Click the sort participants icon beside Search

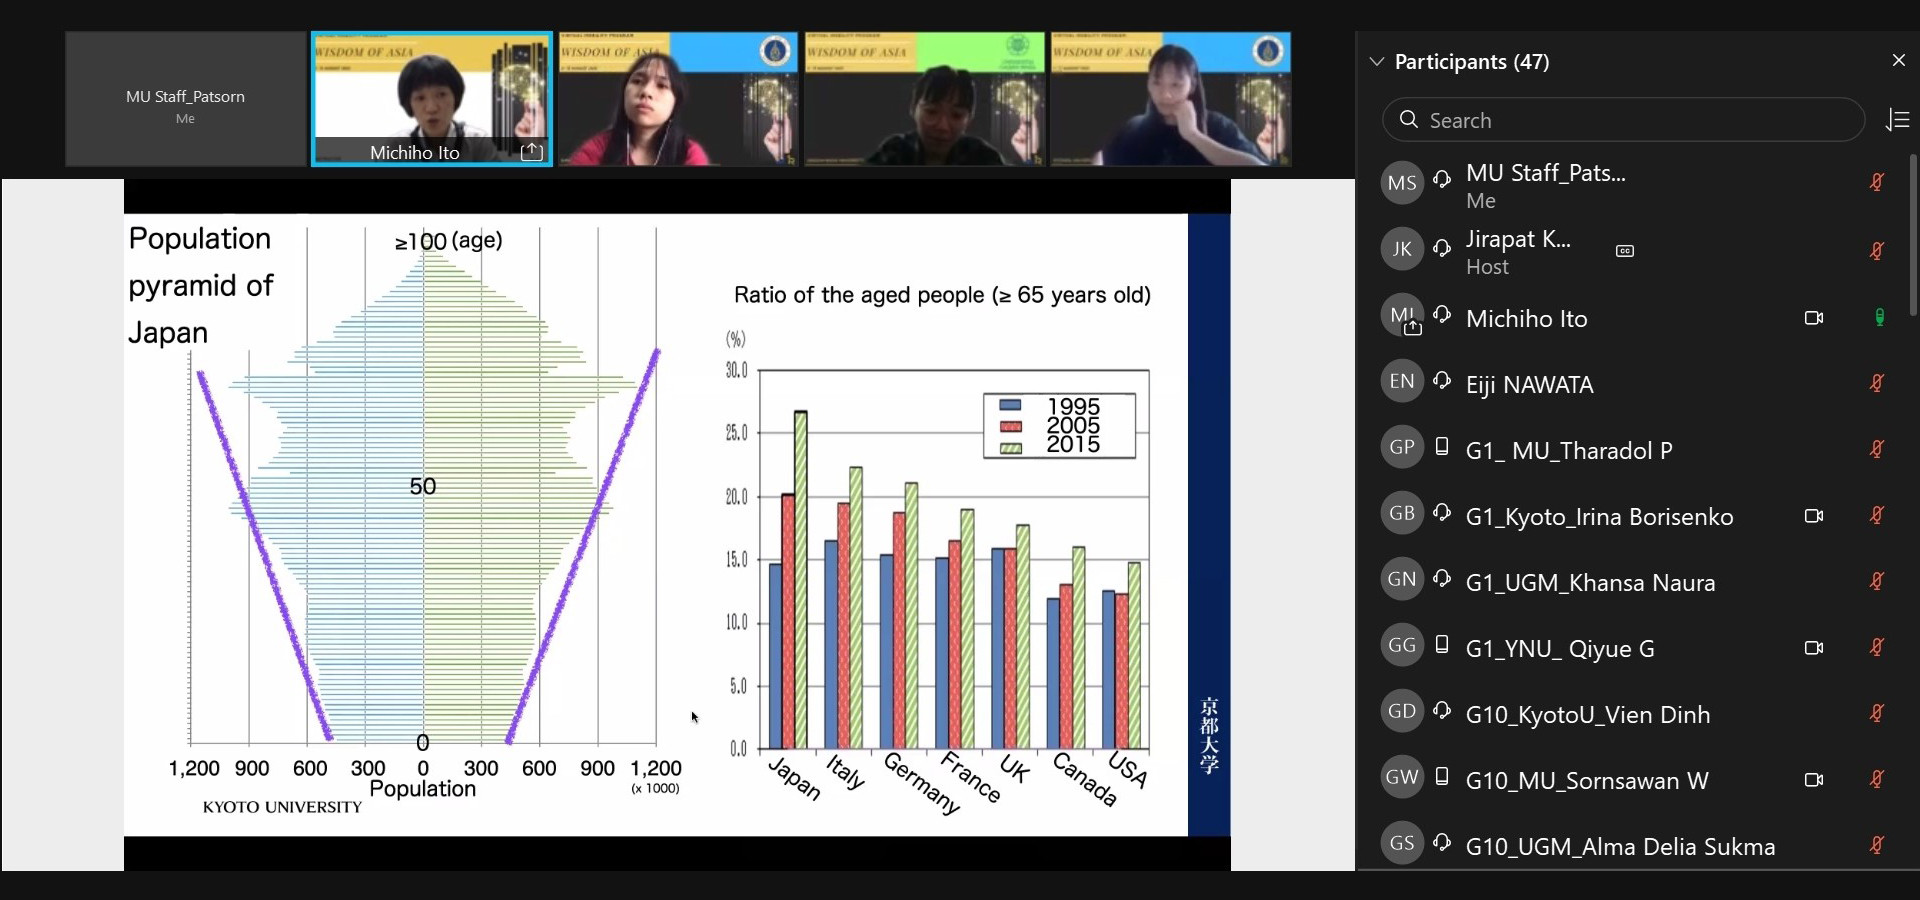click(1897, 120)
